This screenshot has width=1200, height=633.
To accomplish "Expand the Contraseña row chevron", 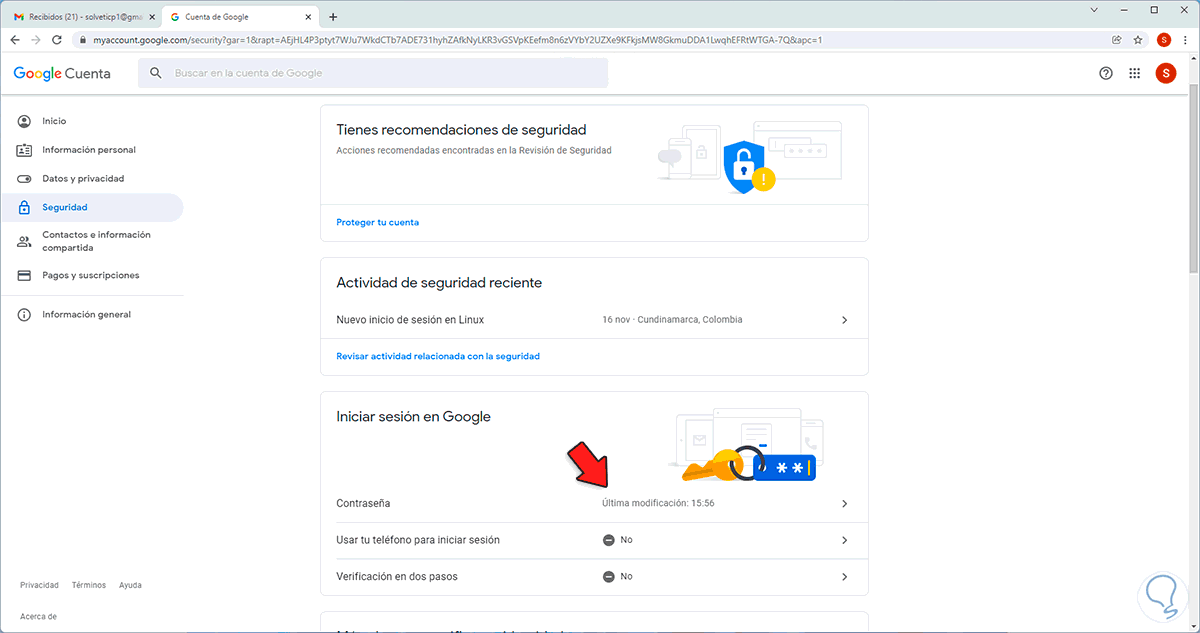I will (844, 503).
